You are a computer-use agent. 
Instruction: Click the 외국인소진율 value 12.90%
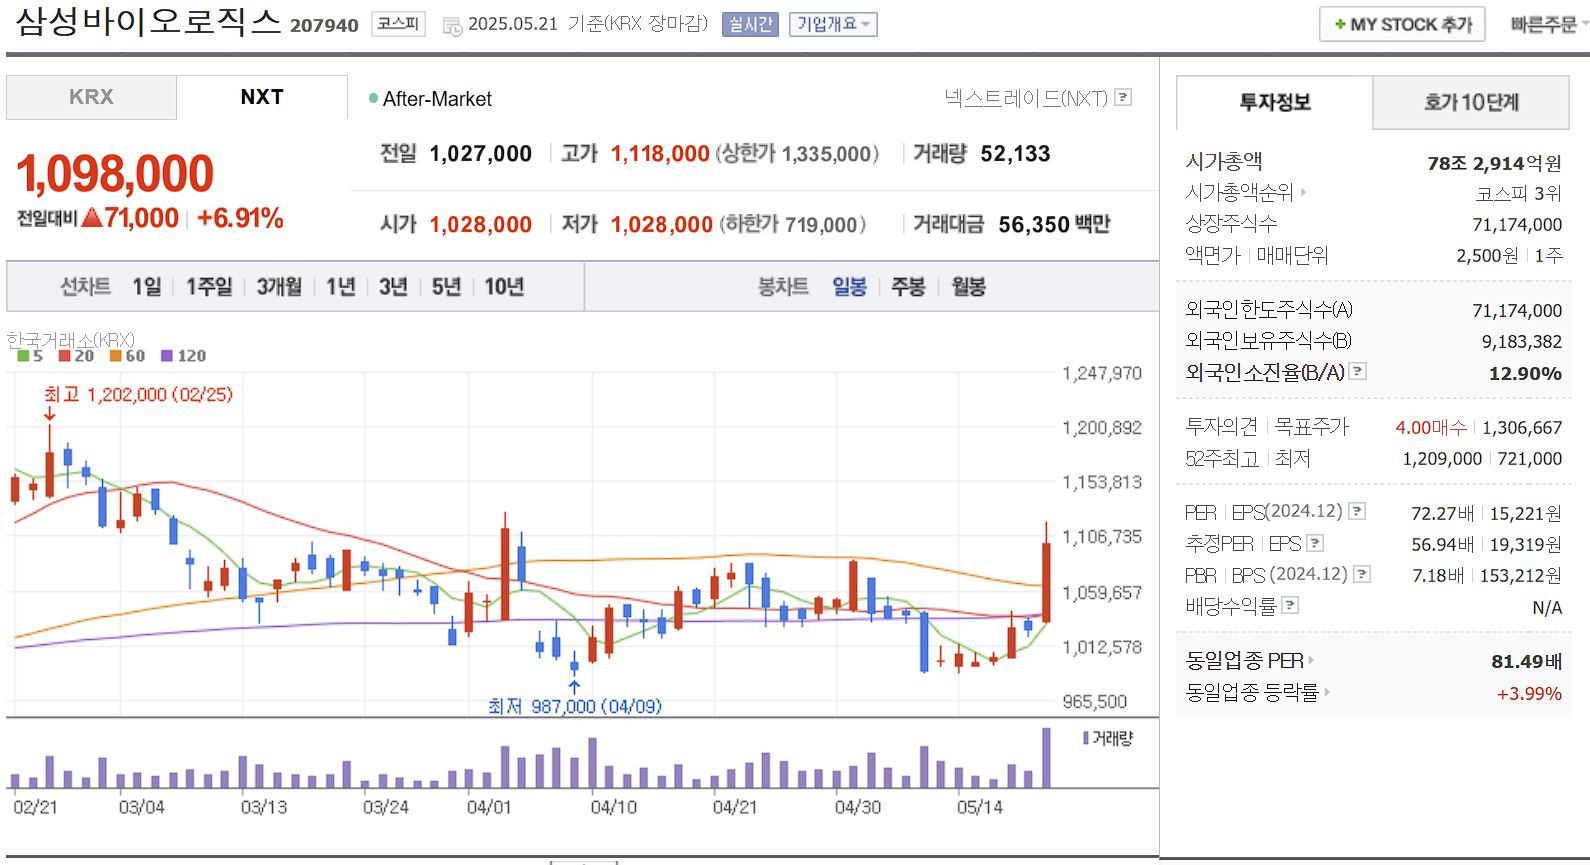[1525, 373]
